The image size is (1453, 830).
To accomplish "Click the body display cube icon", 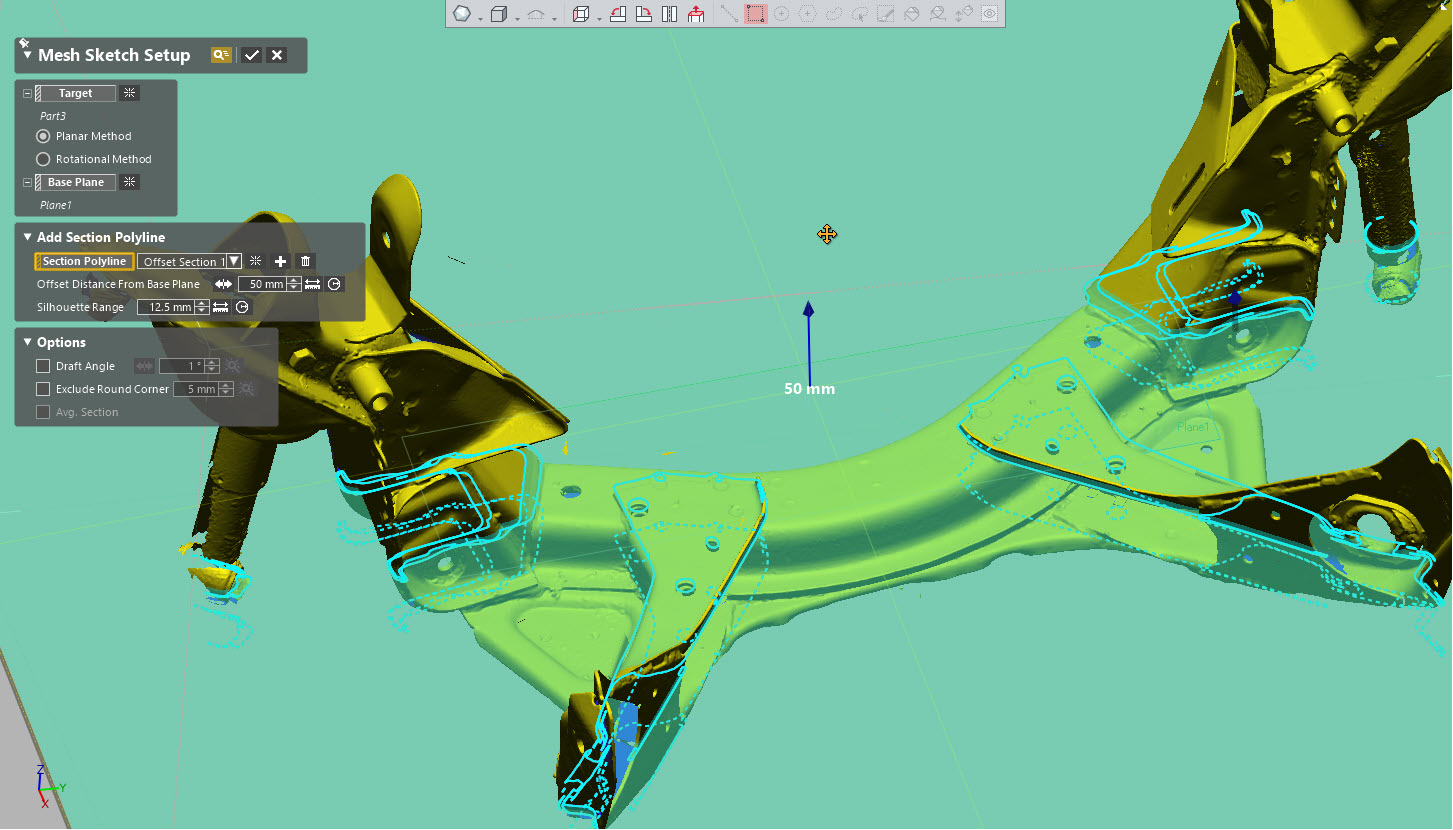I will point(499,14).
